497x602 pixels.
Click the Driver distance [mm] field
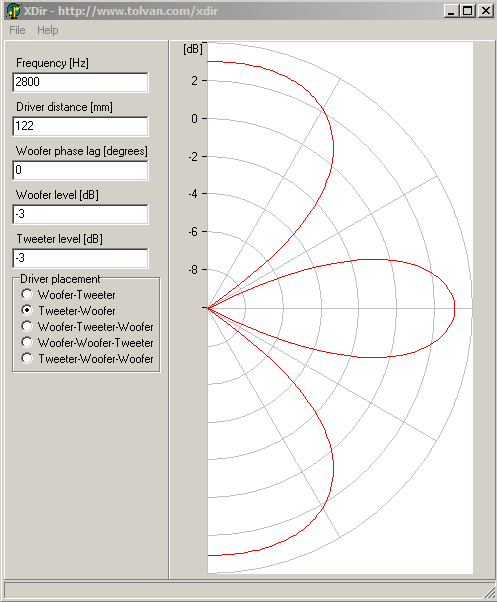pyautogui.click(x=80, y=126)
